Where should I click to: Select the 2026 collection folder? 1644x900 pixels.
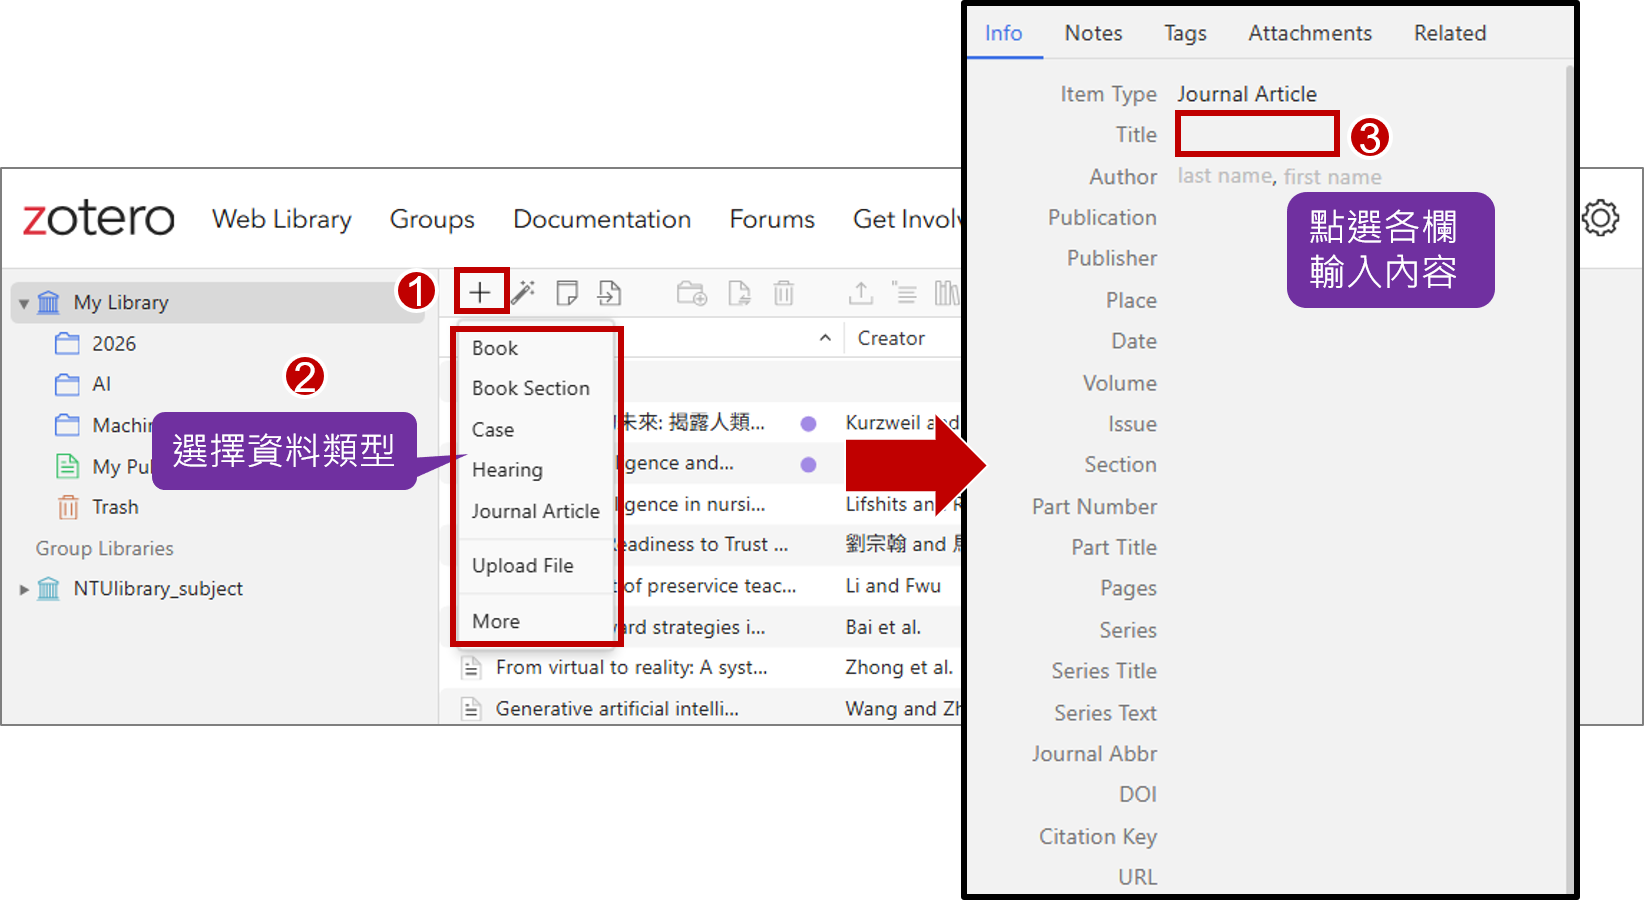113,344
